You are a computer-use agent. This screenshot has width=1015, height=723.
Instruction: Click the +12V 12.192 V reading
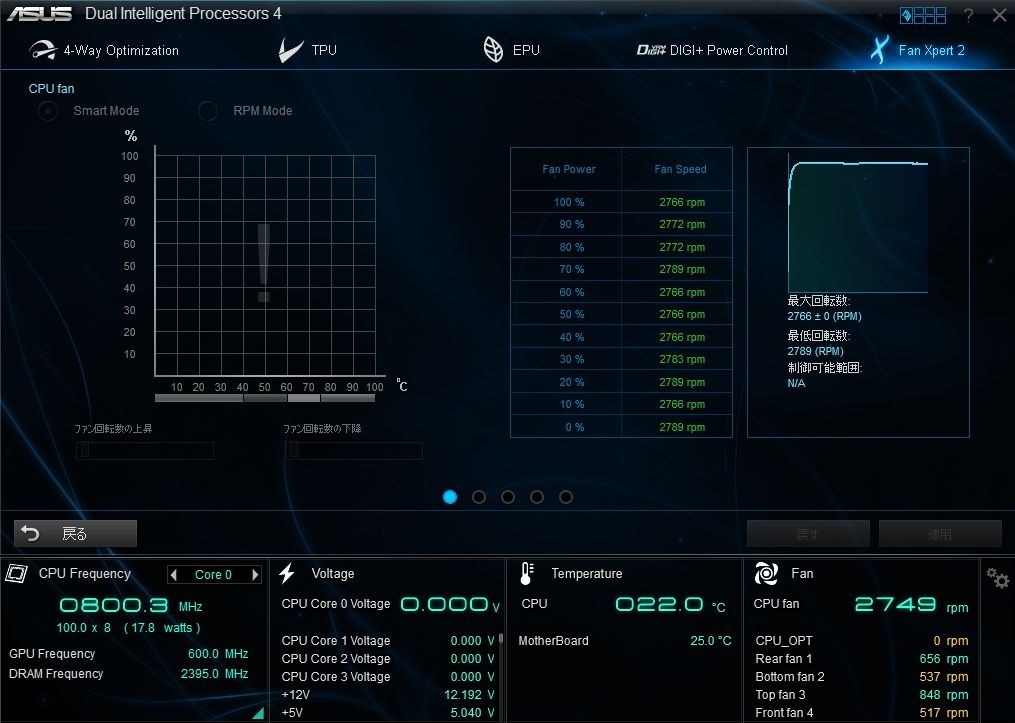tap(469, 695)
